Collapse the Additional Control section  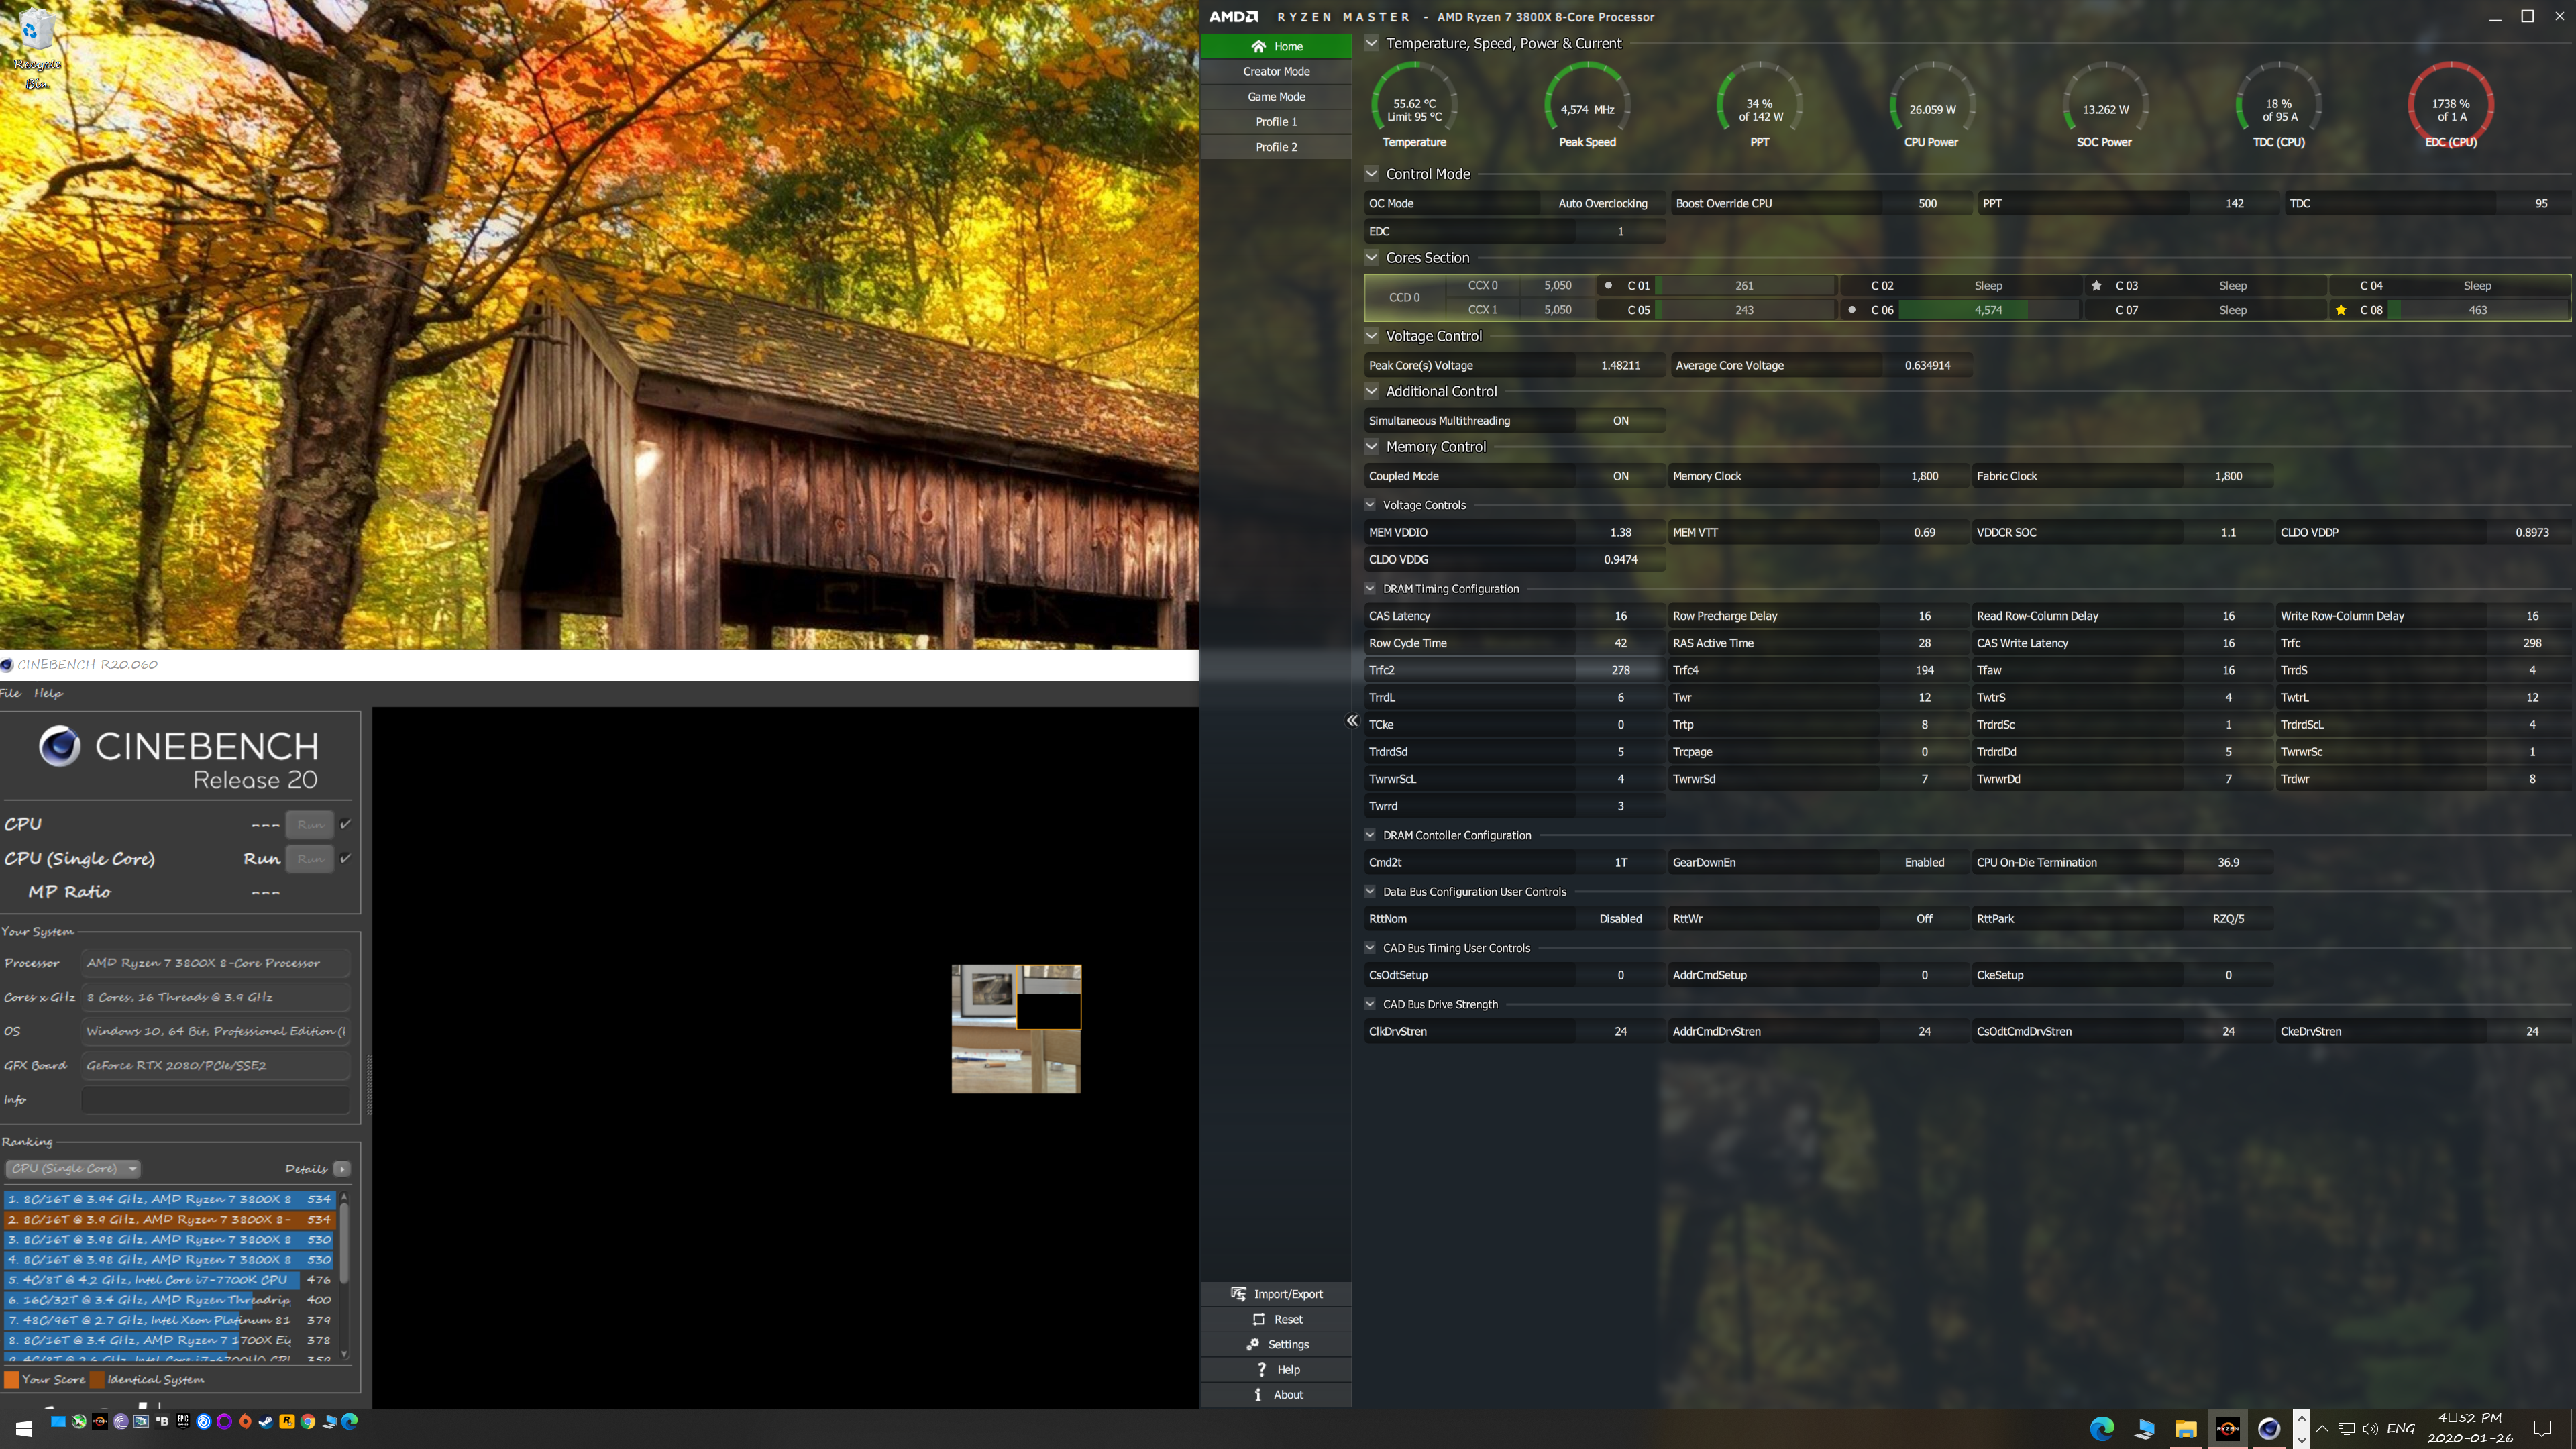[1372, 391]
